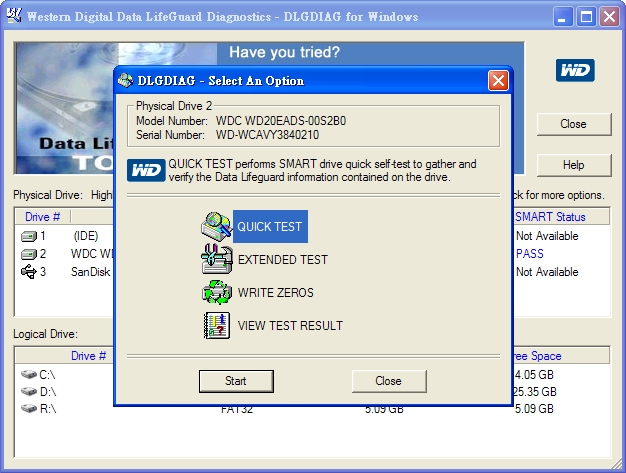The width and height of the screenshot is (626, 473).
Task: Select physical drive 1 disk icon
Action: tap(29, 236)
